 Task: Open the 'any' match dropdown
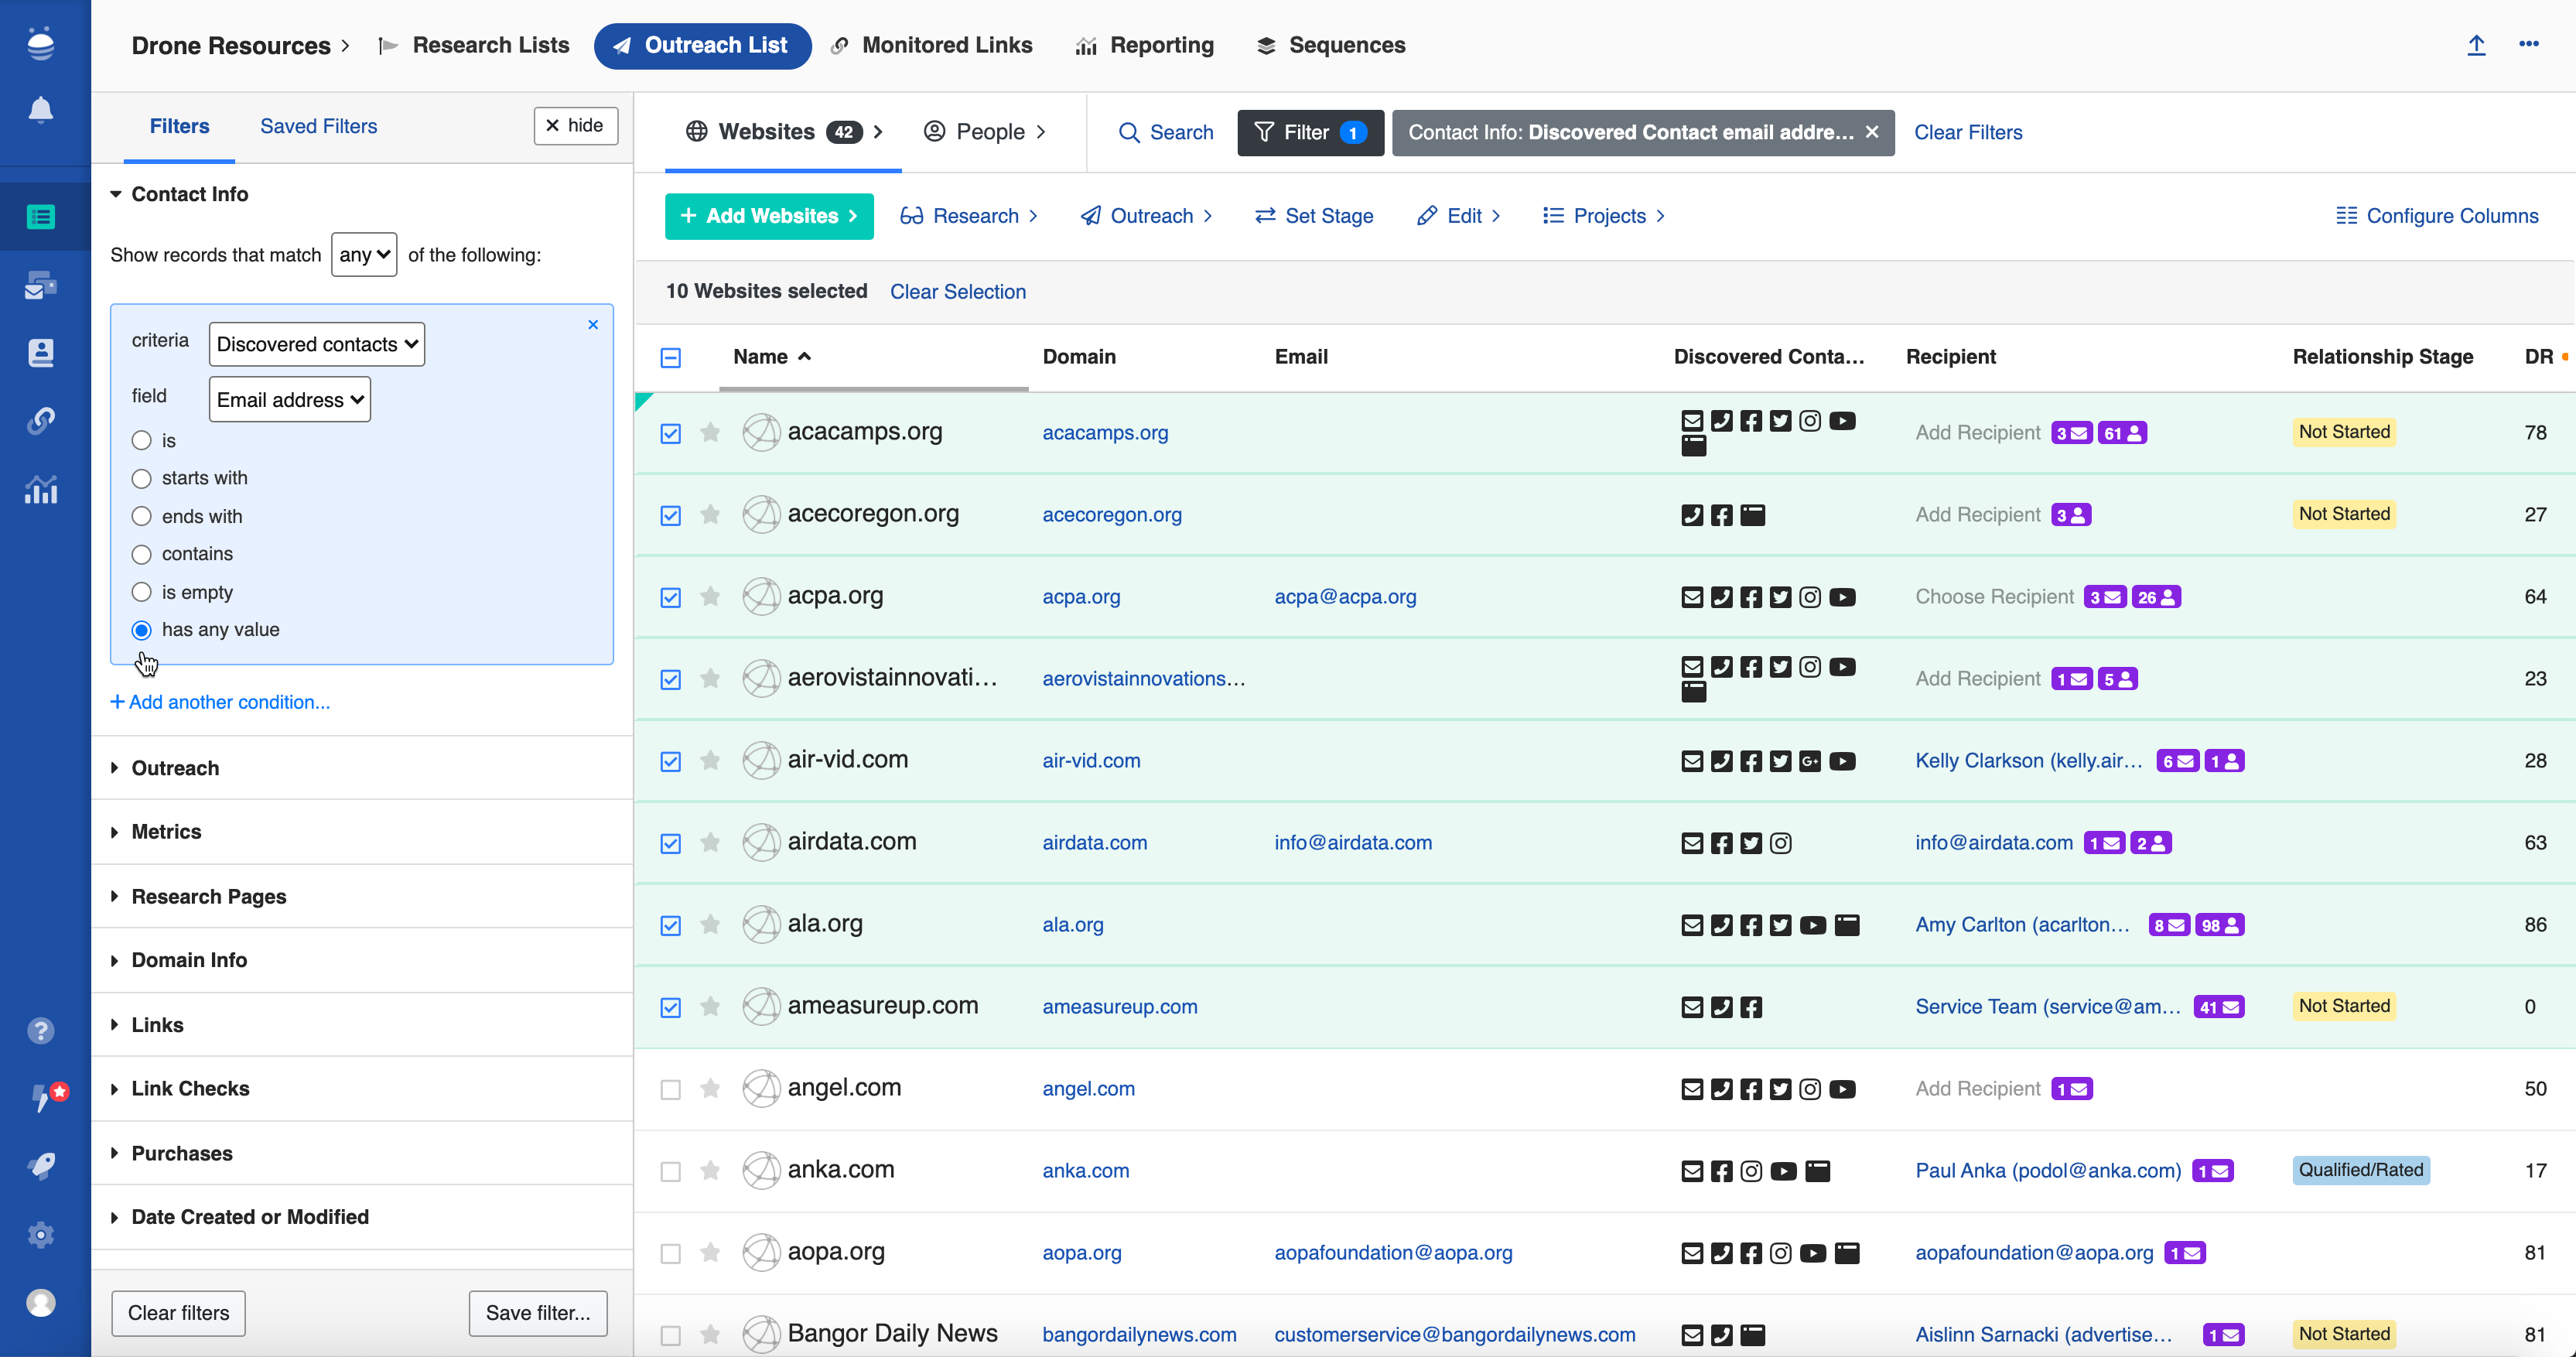point(364,255)
